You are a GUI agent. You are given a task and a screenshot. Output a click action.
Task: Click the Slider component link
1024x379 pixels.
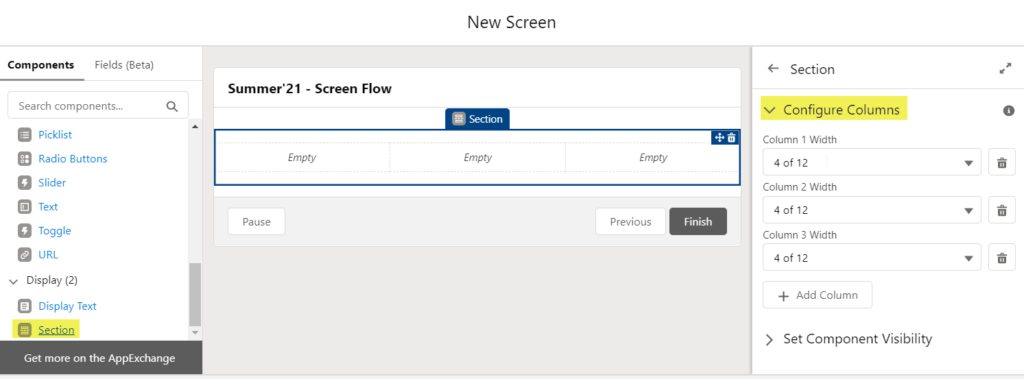click(52, 183)
